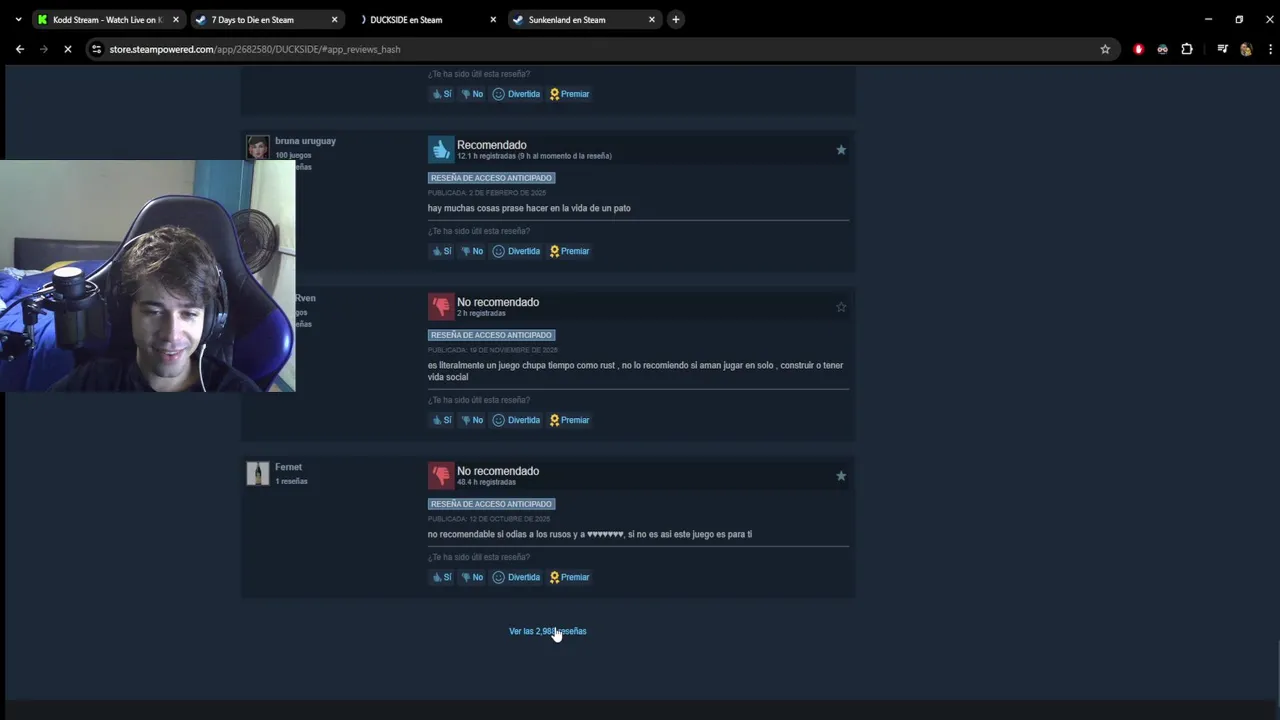
Task: Open the Extensions puzzle menu
Action: click(1187, 49)
